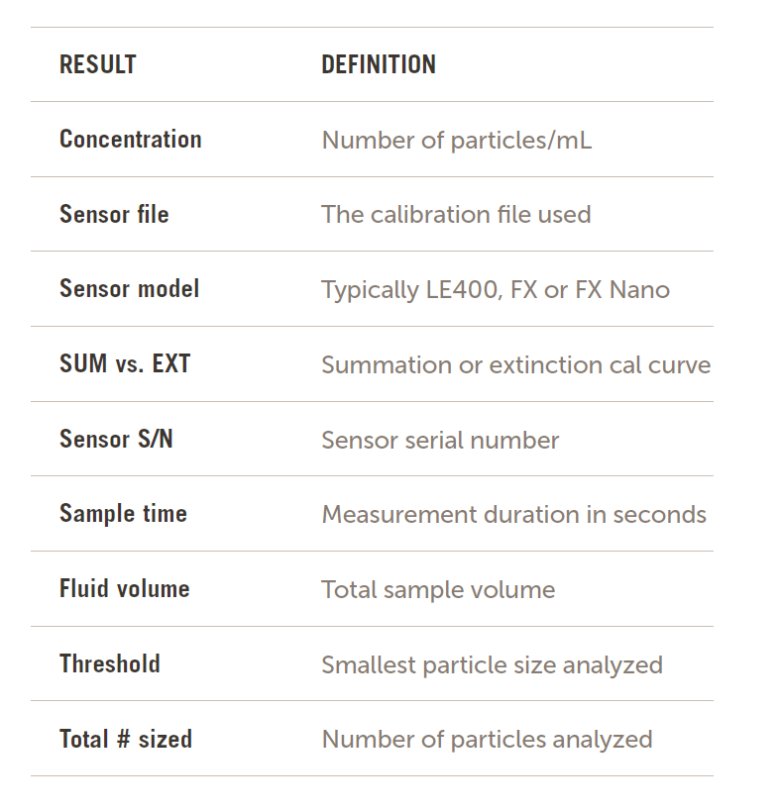Click the DEFINITION column header
The height and width of the screenshot is (812, 780).
(378, 65)
